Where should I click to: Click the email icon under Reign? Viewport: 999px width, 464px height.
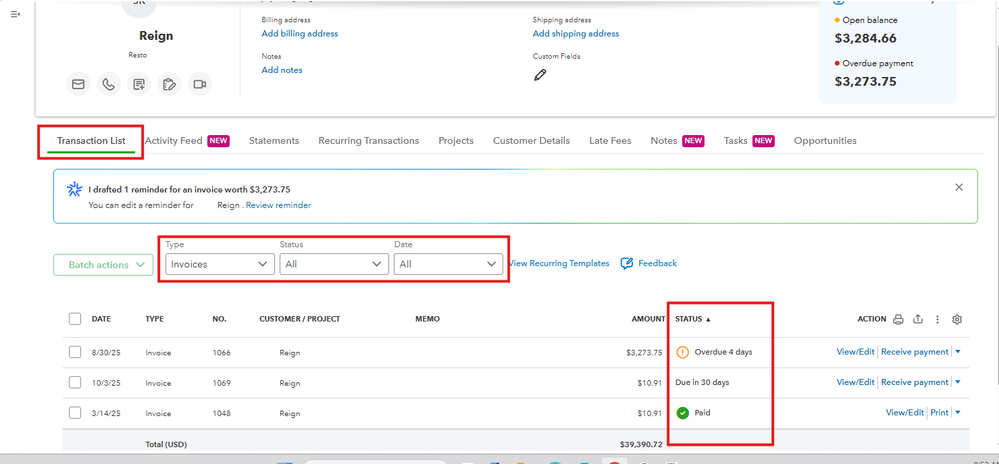(78, 84)
